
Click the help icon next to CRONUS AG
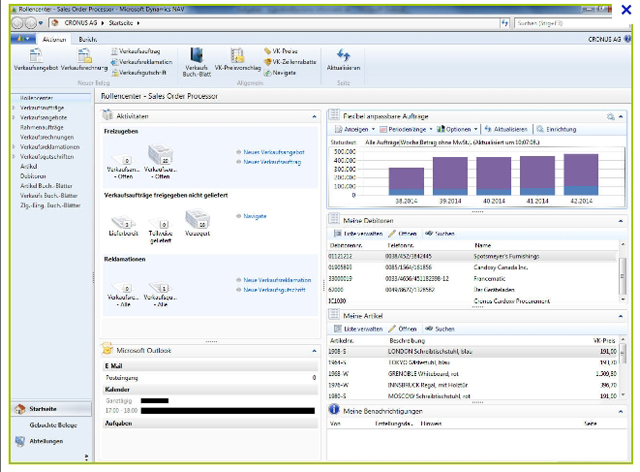627,39
